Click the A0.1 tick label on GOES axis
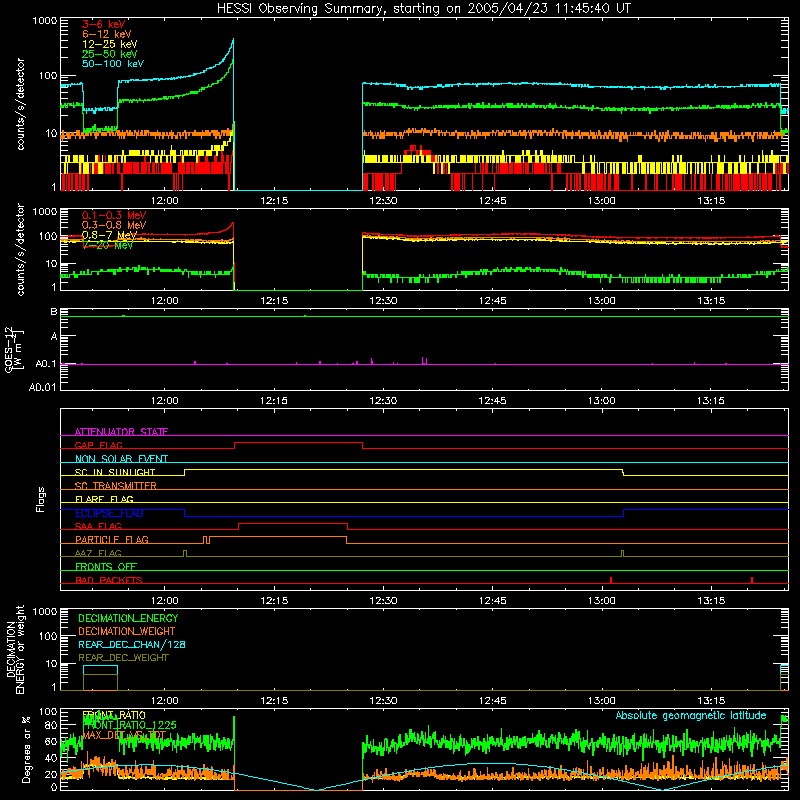The image size is (800, 800). click(45, 364)
